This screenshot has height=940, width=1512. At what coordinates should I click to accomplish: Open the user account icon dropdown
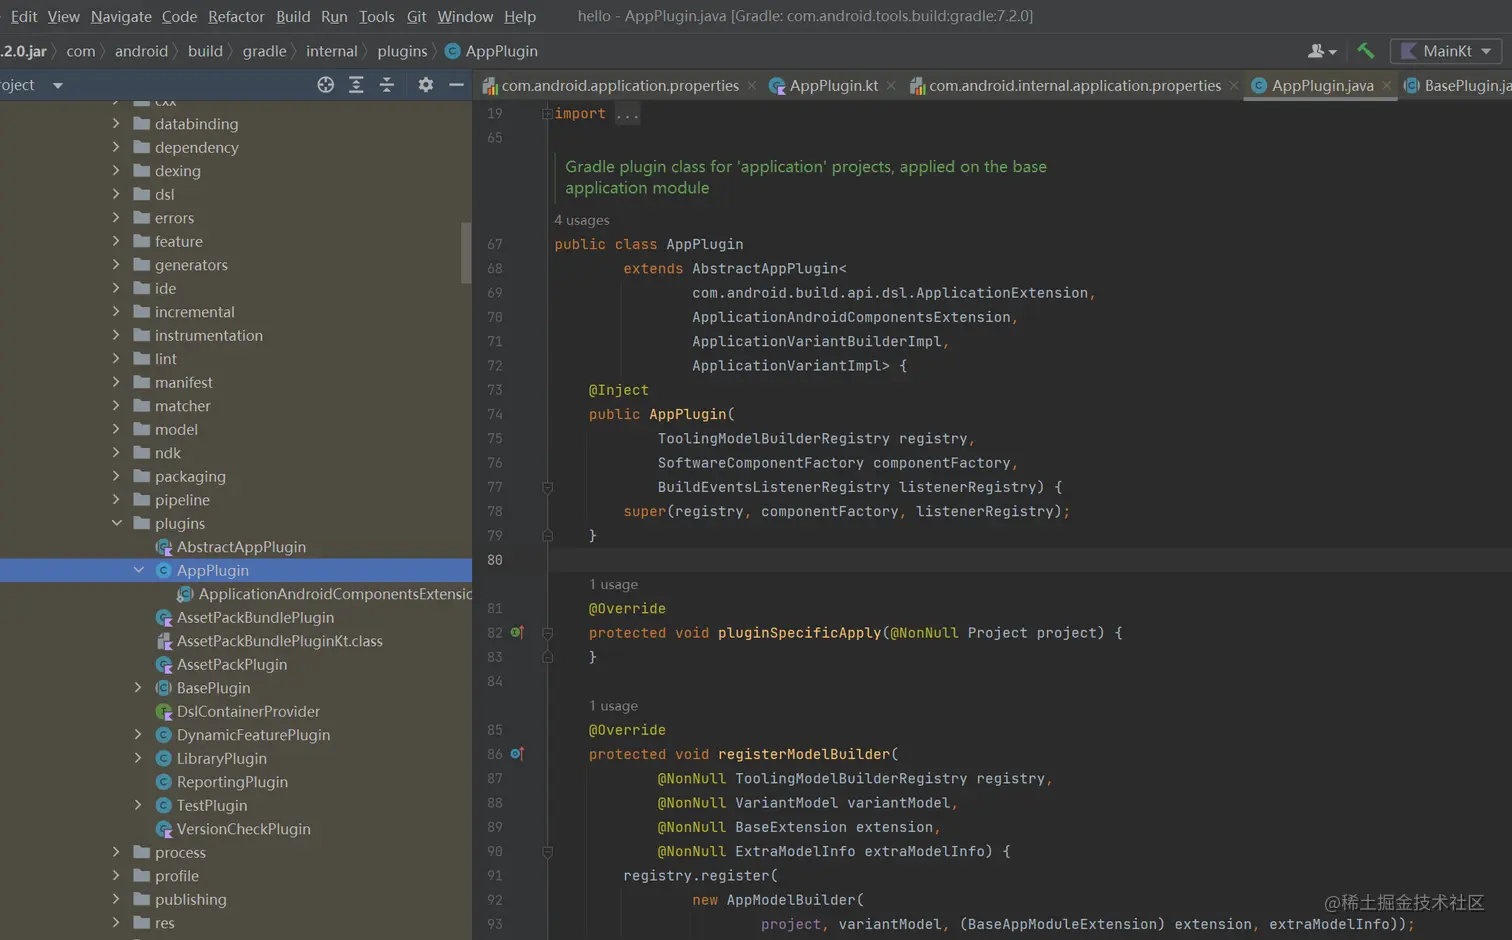tap(1322, 51)
